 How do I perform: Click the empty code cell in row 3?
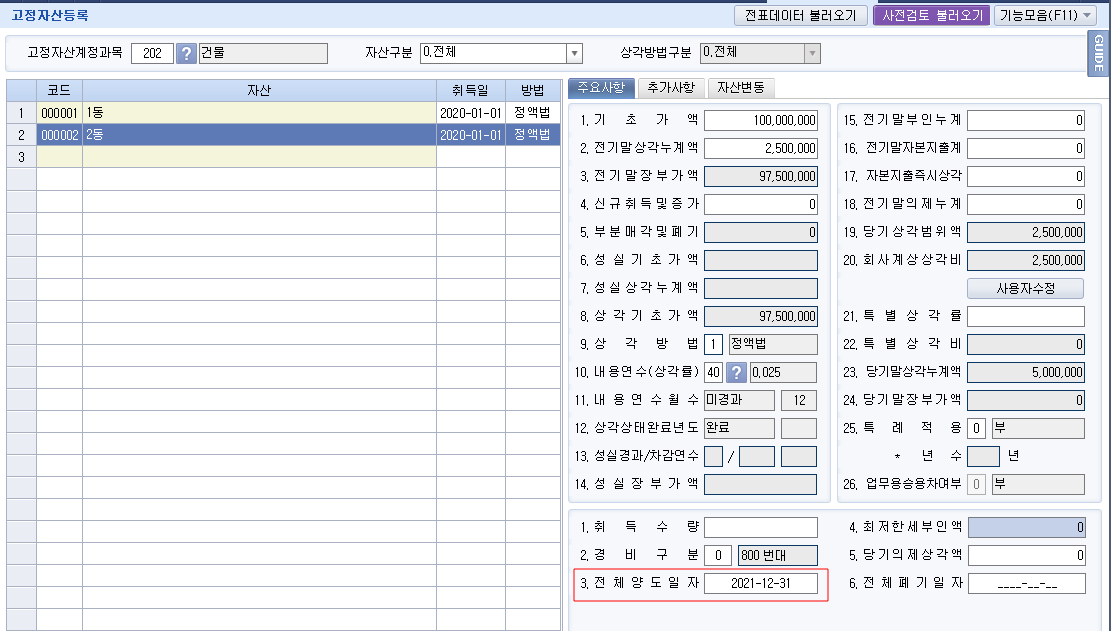pyautogui.click(x=60, y=157)
